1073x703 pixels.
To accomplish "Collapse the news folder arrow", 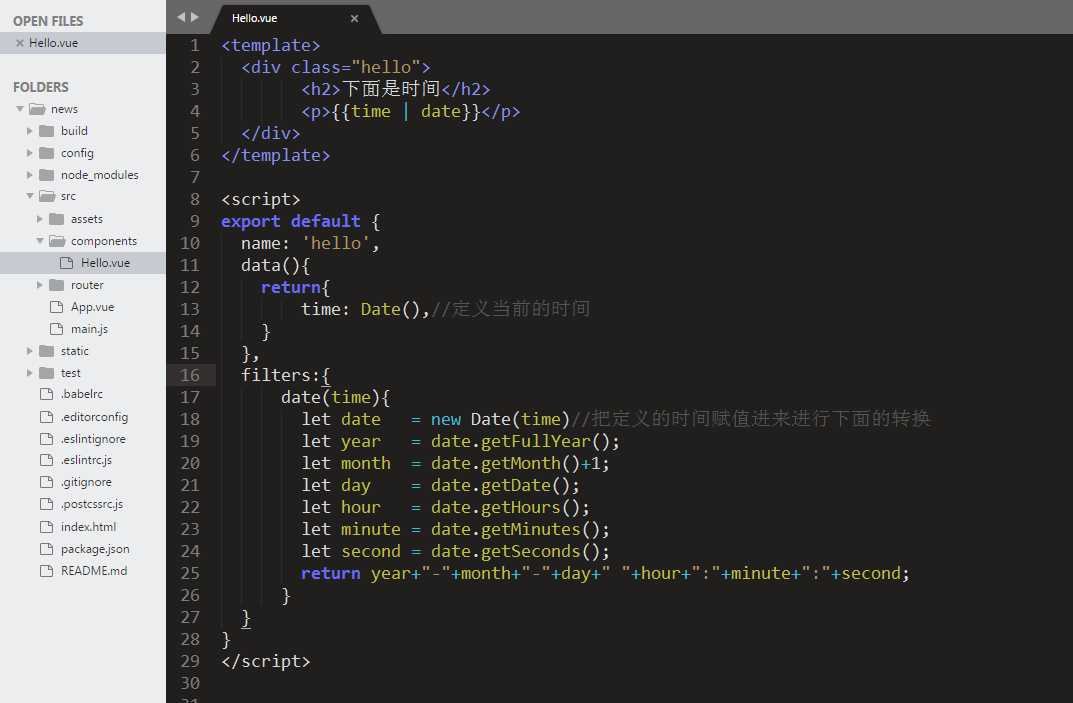I will coord(20,109).
